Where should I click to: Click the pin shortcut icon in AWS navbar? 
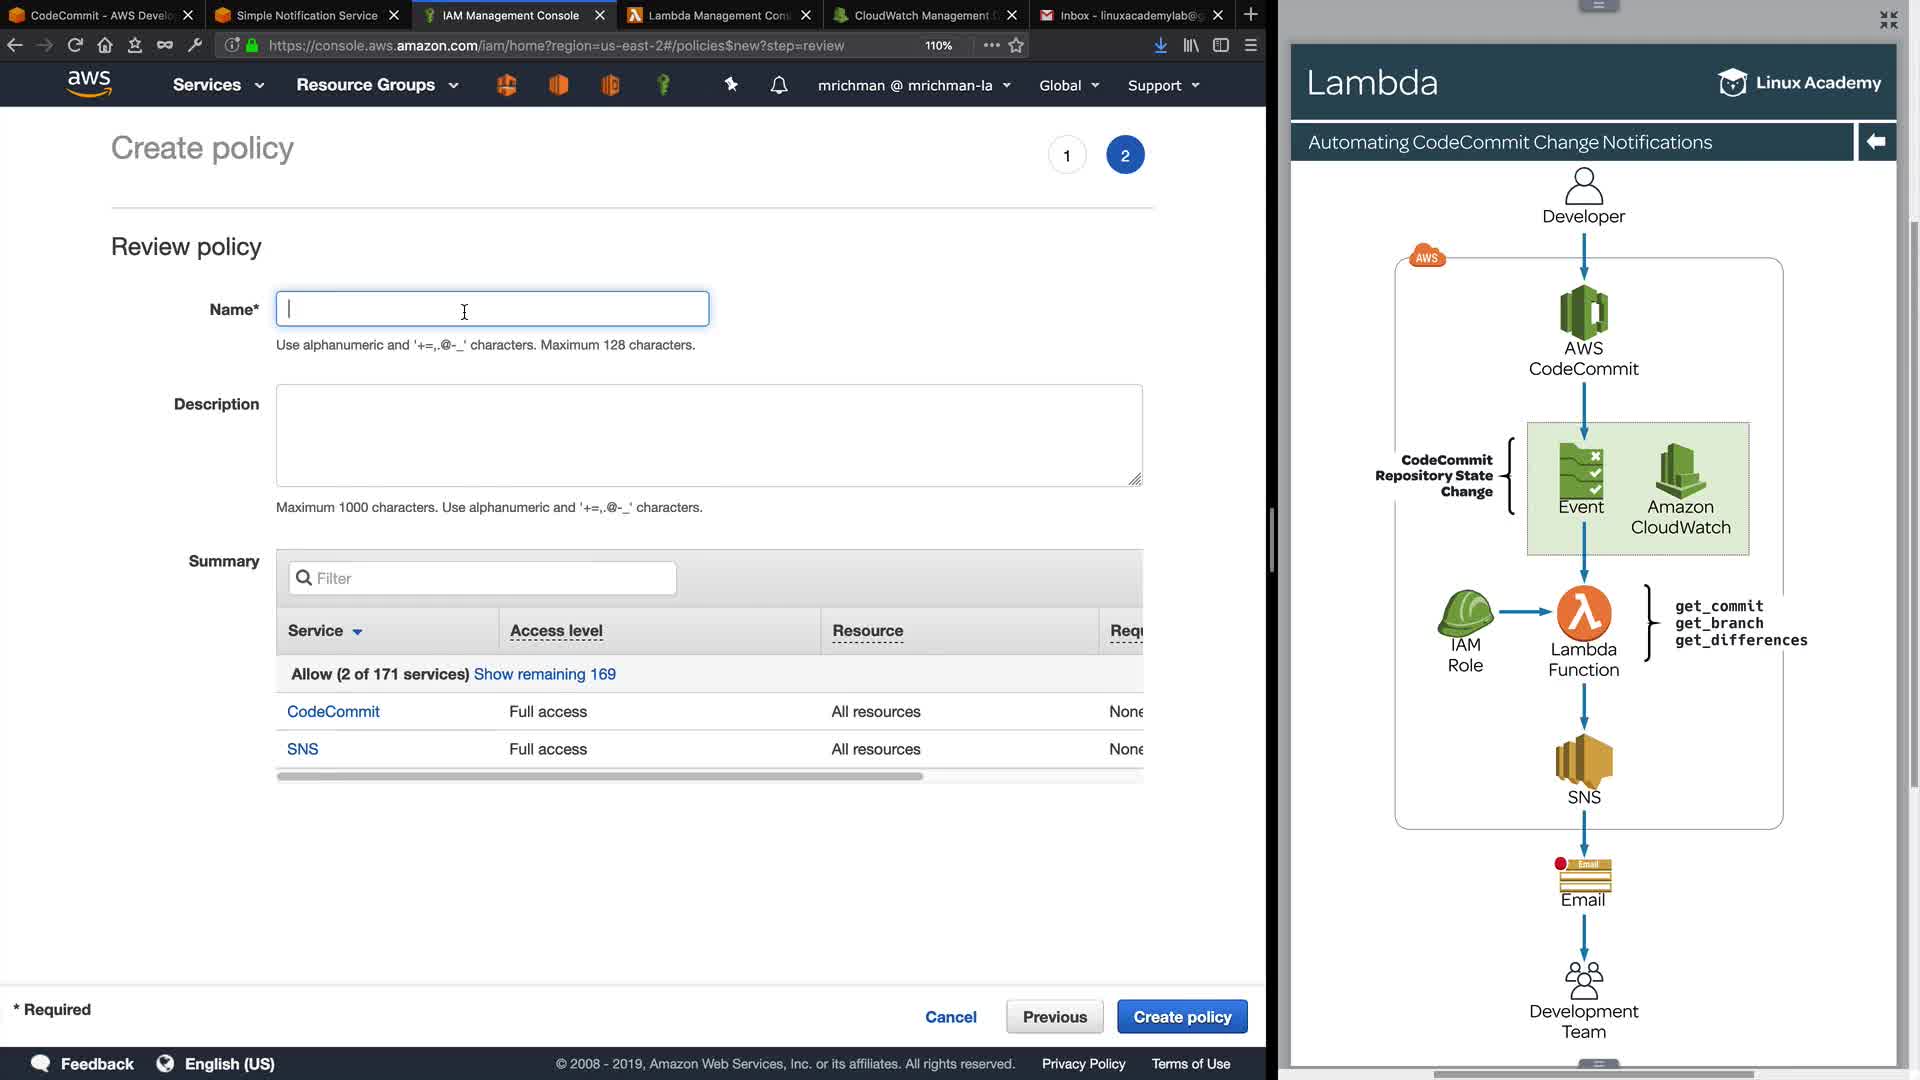click(731, 85)
